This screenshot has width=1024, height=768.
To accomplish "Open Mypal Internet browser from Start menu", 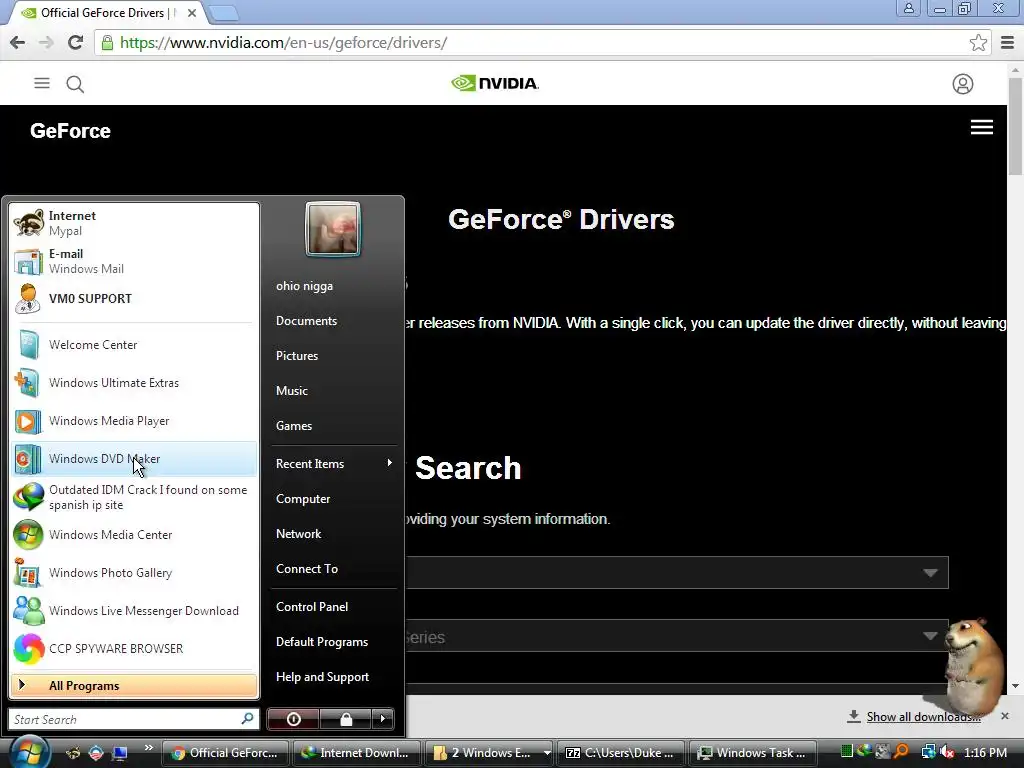I will point(134,223).
